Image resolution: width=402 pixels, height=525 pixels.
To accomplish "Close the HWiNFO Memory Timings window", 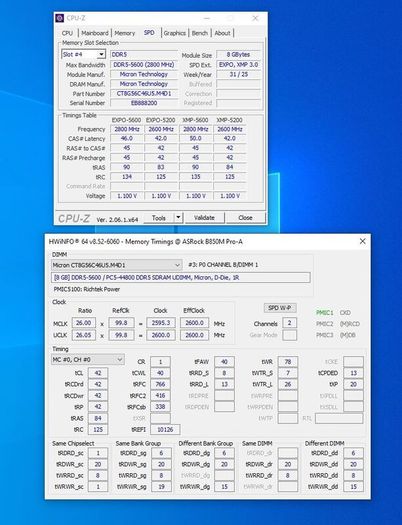I will 363,241.
